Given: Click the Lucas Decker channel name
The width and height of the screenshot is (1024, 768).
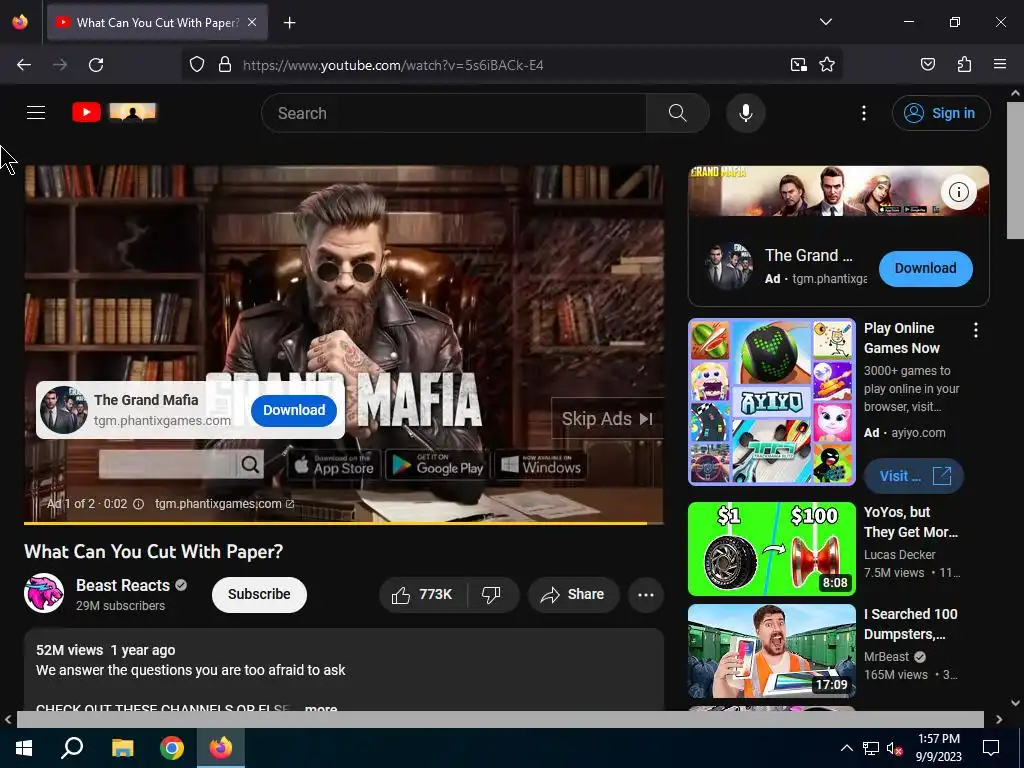Looking at the screenshot, I should pos(899,554).
